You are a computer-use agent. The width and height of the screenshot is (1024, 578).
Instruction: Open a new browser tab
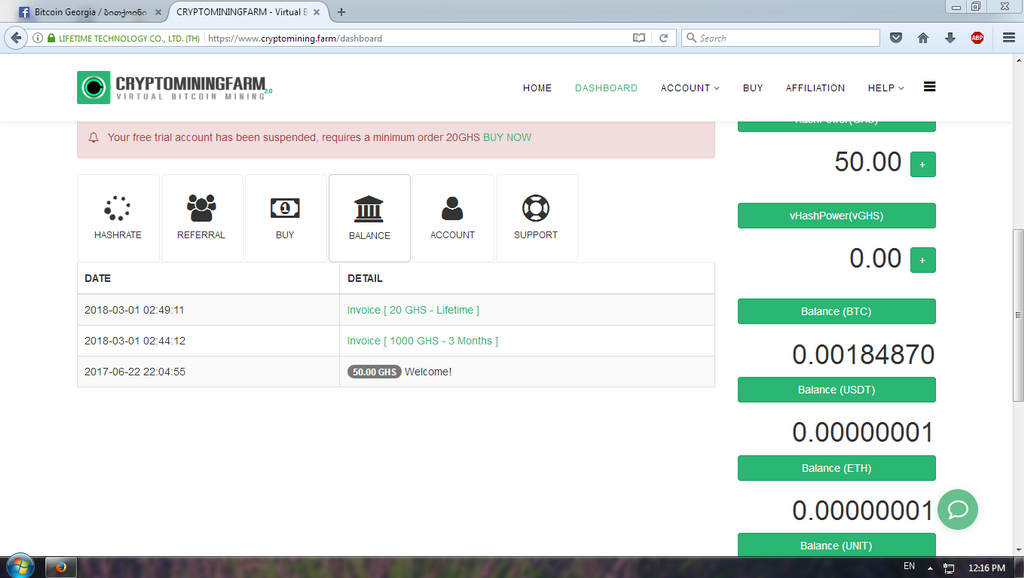[341, 12]
